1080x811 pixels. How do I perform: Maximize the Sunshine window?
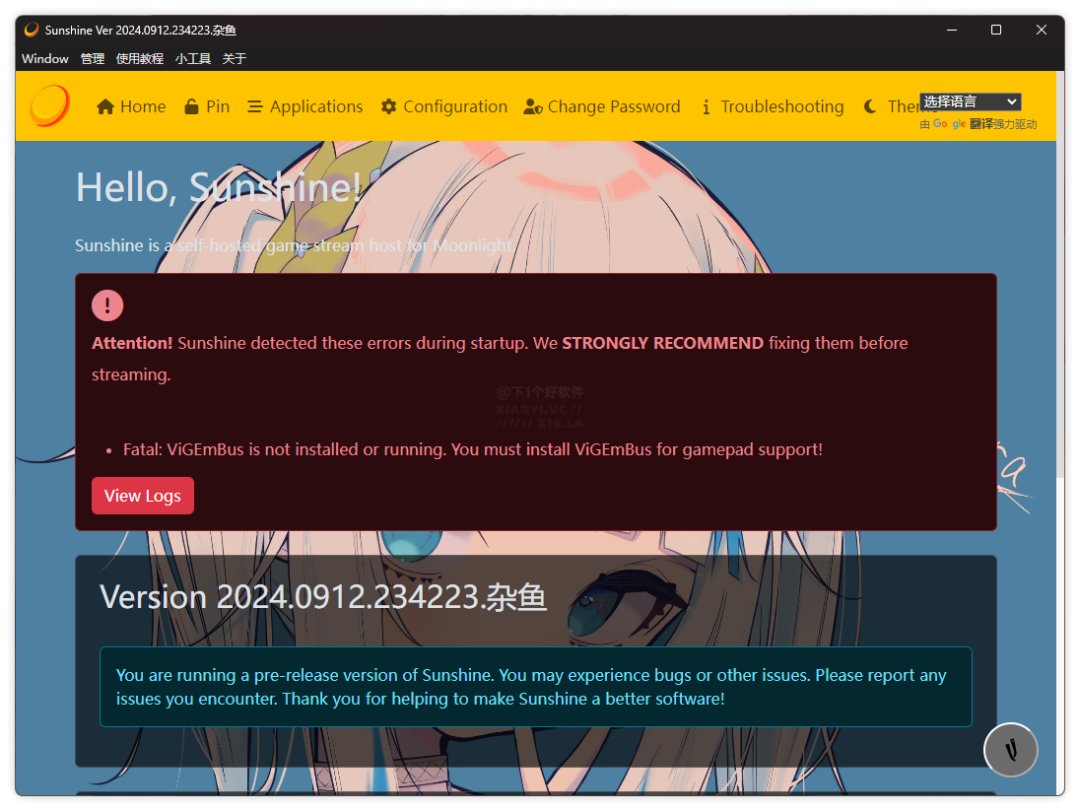click(x=996, y=30)
